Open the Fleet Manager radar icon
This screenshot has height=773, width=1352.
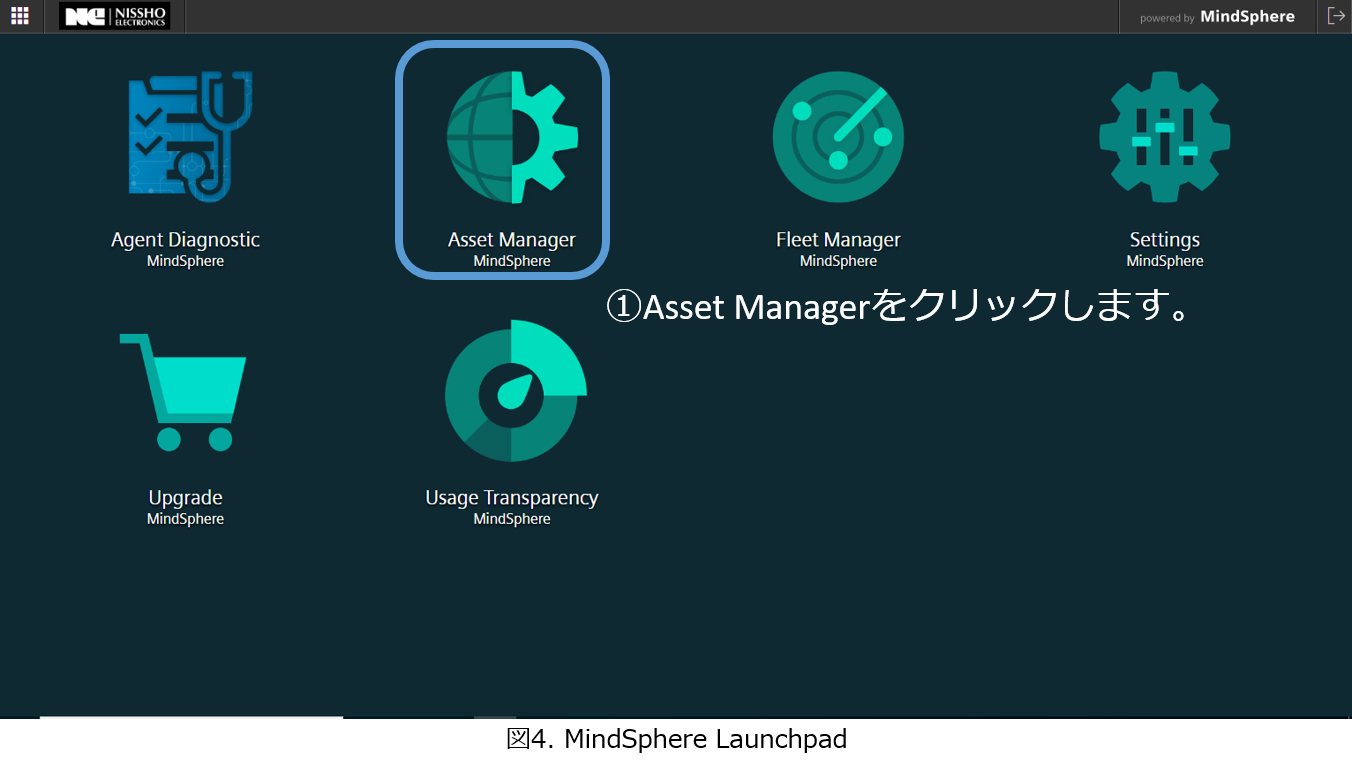(838, 137)
